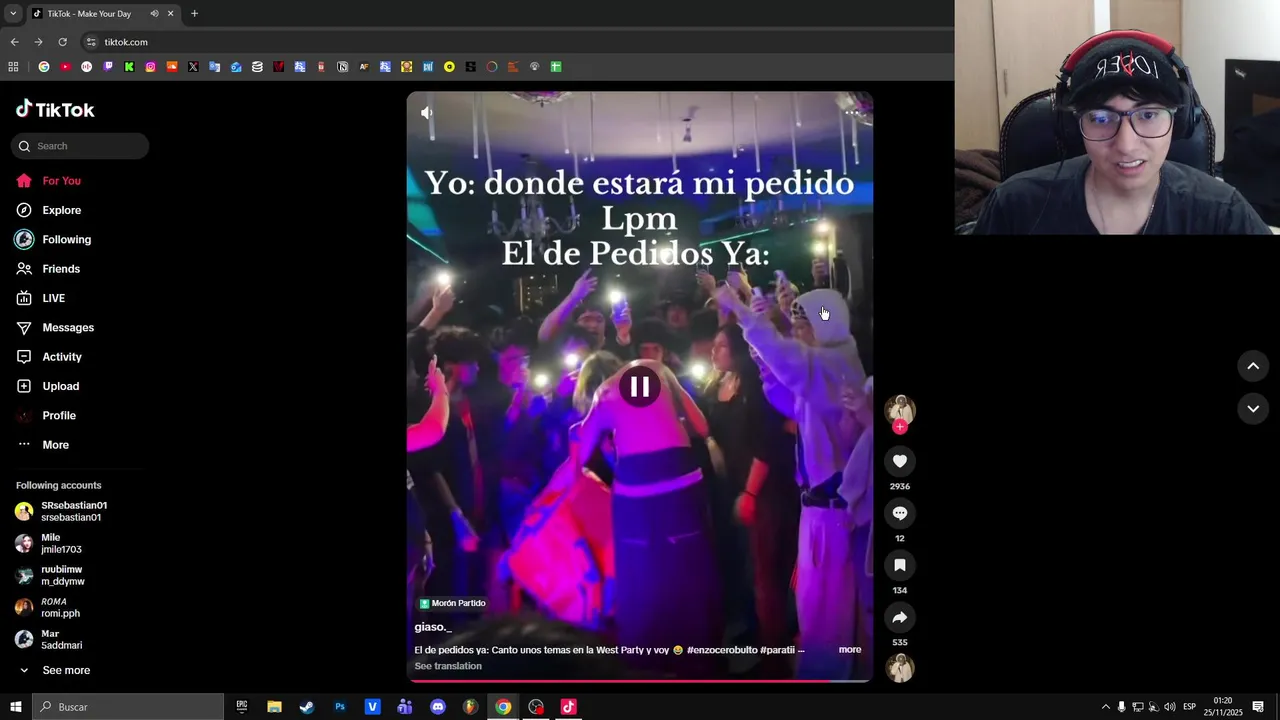Open comments via speech bubble icon
The height and width of the screenshot is (720, 1280).
(900, 513)
